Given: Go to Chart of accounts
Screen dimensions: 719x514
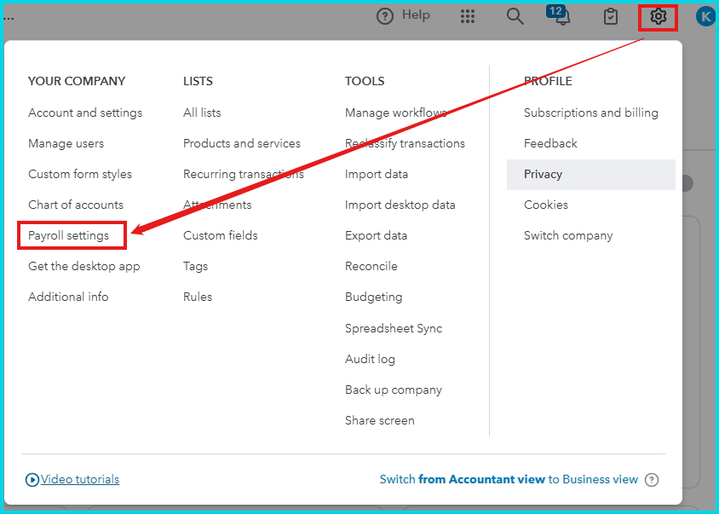Looking at the screenshot, I should click(76, 205).
